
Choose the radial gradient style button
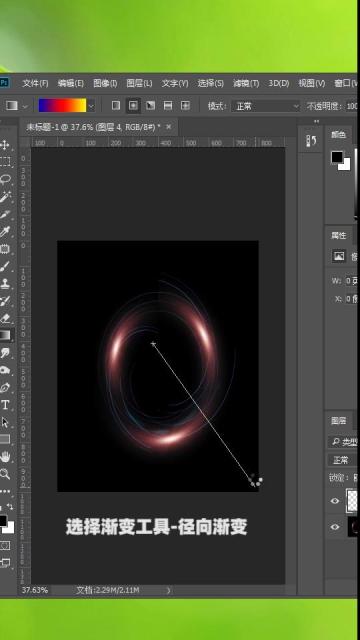coord(133,106)
